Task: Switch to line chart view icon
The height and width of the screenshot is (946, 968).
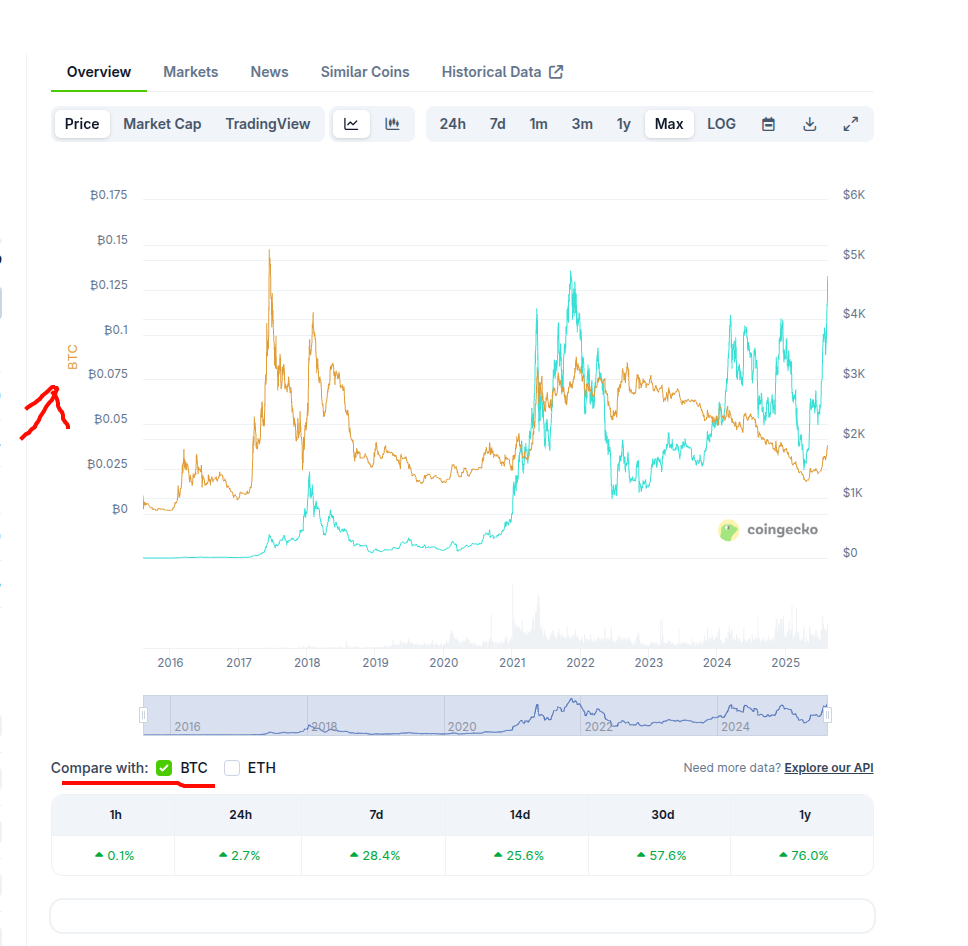Action: click(x=351, y=124)
